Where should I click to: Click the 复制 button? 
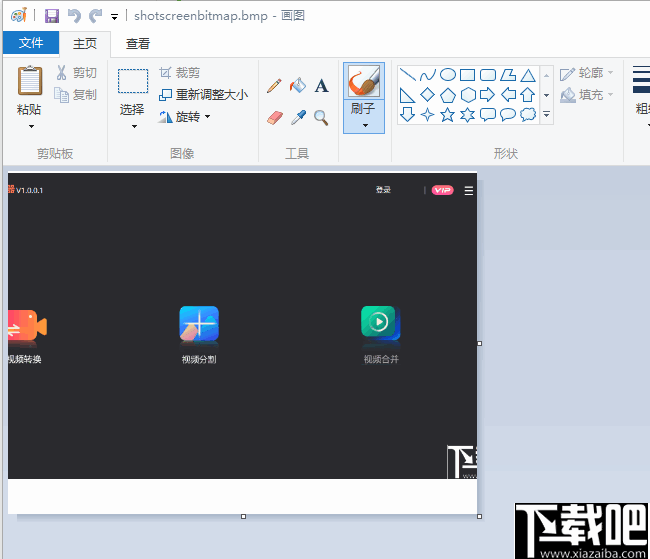point(75,95)
